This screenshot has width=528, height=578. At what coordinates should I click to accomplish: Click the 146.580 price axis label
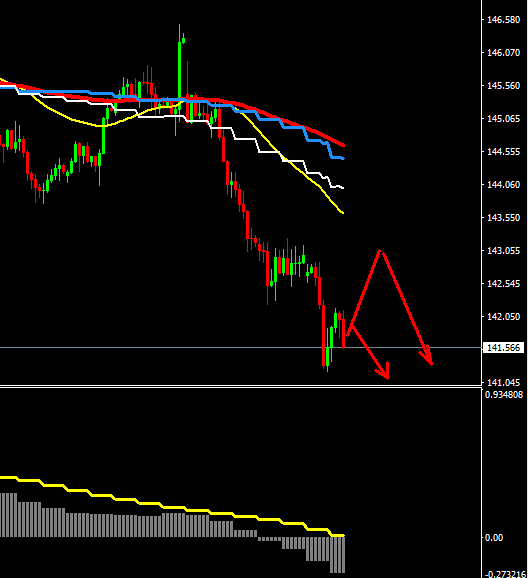tap(503, 20)
